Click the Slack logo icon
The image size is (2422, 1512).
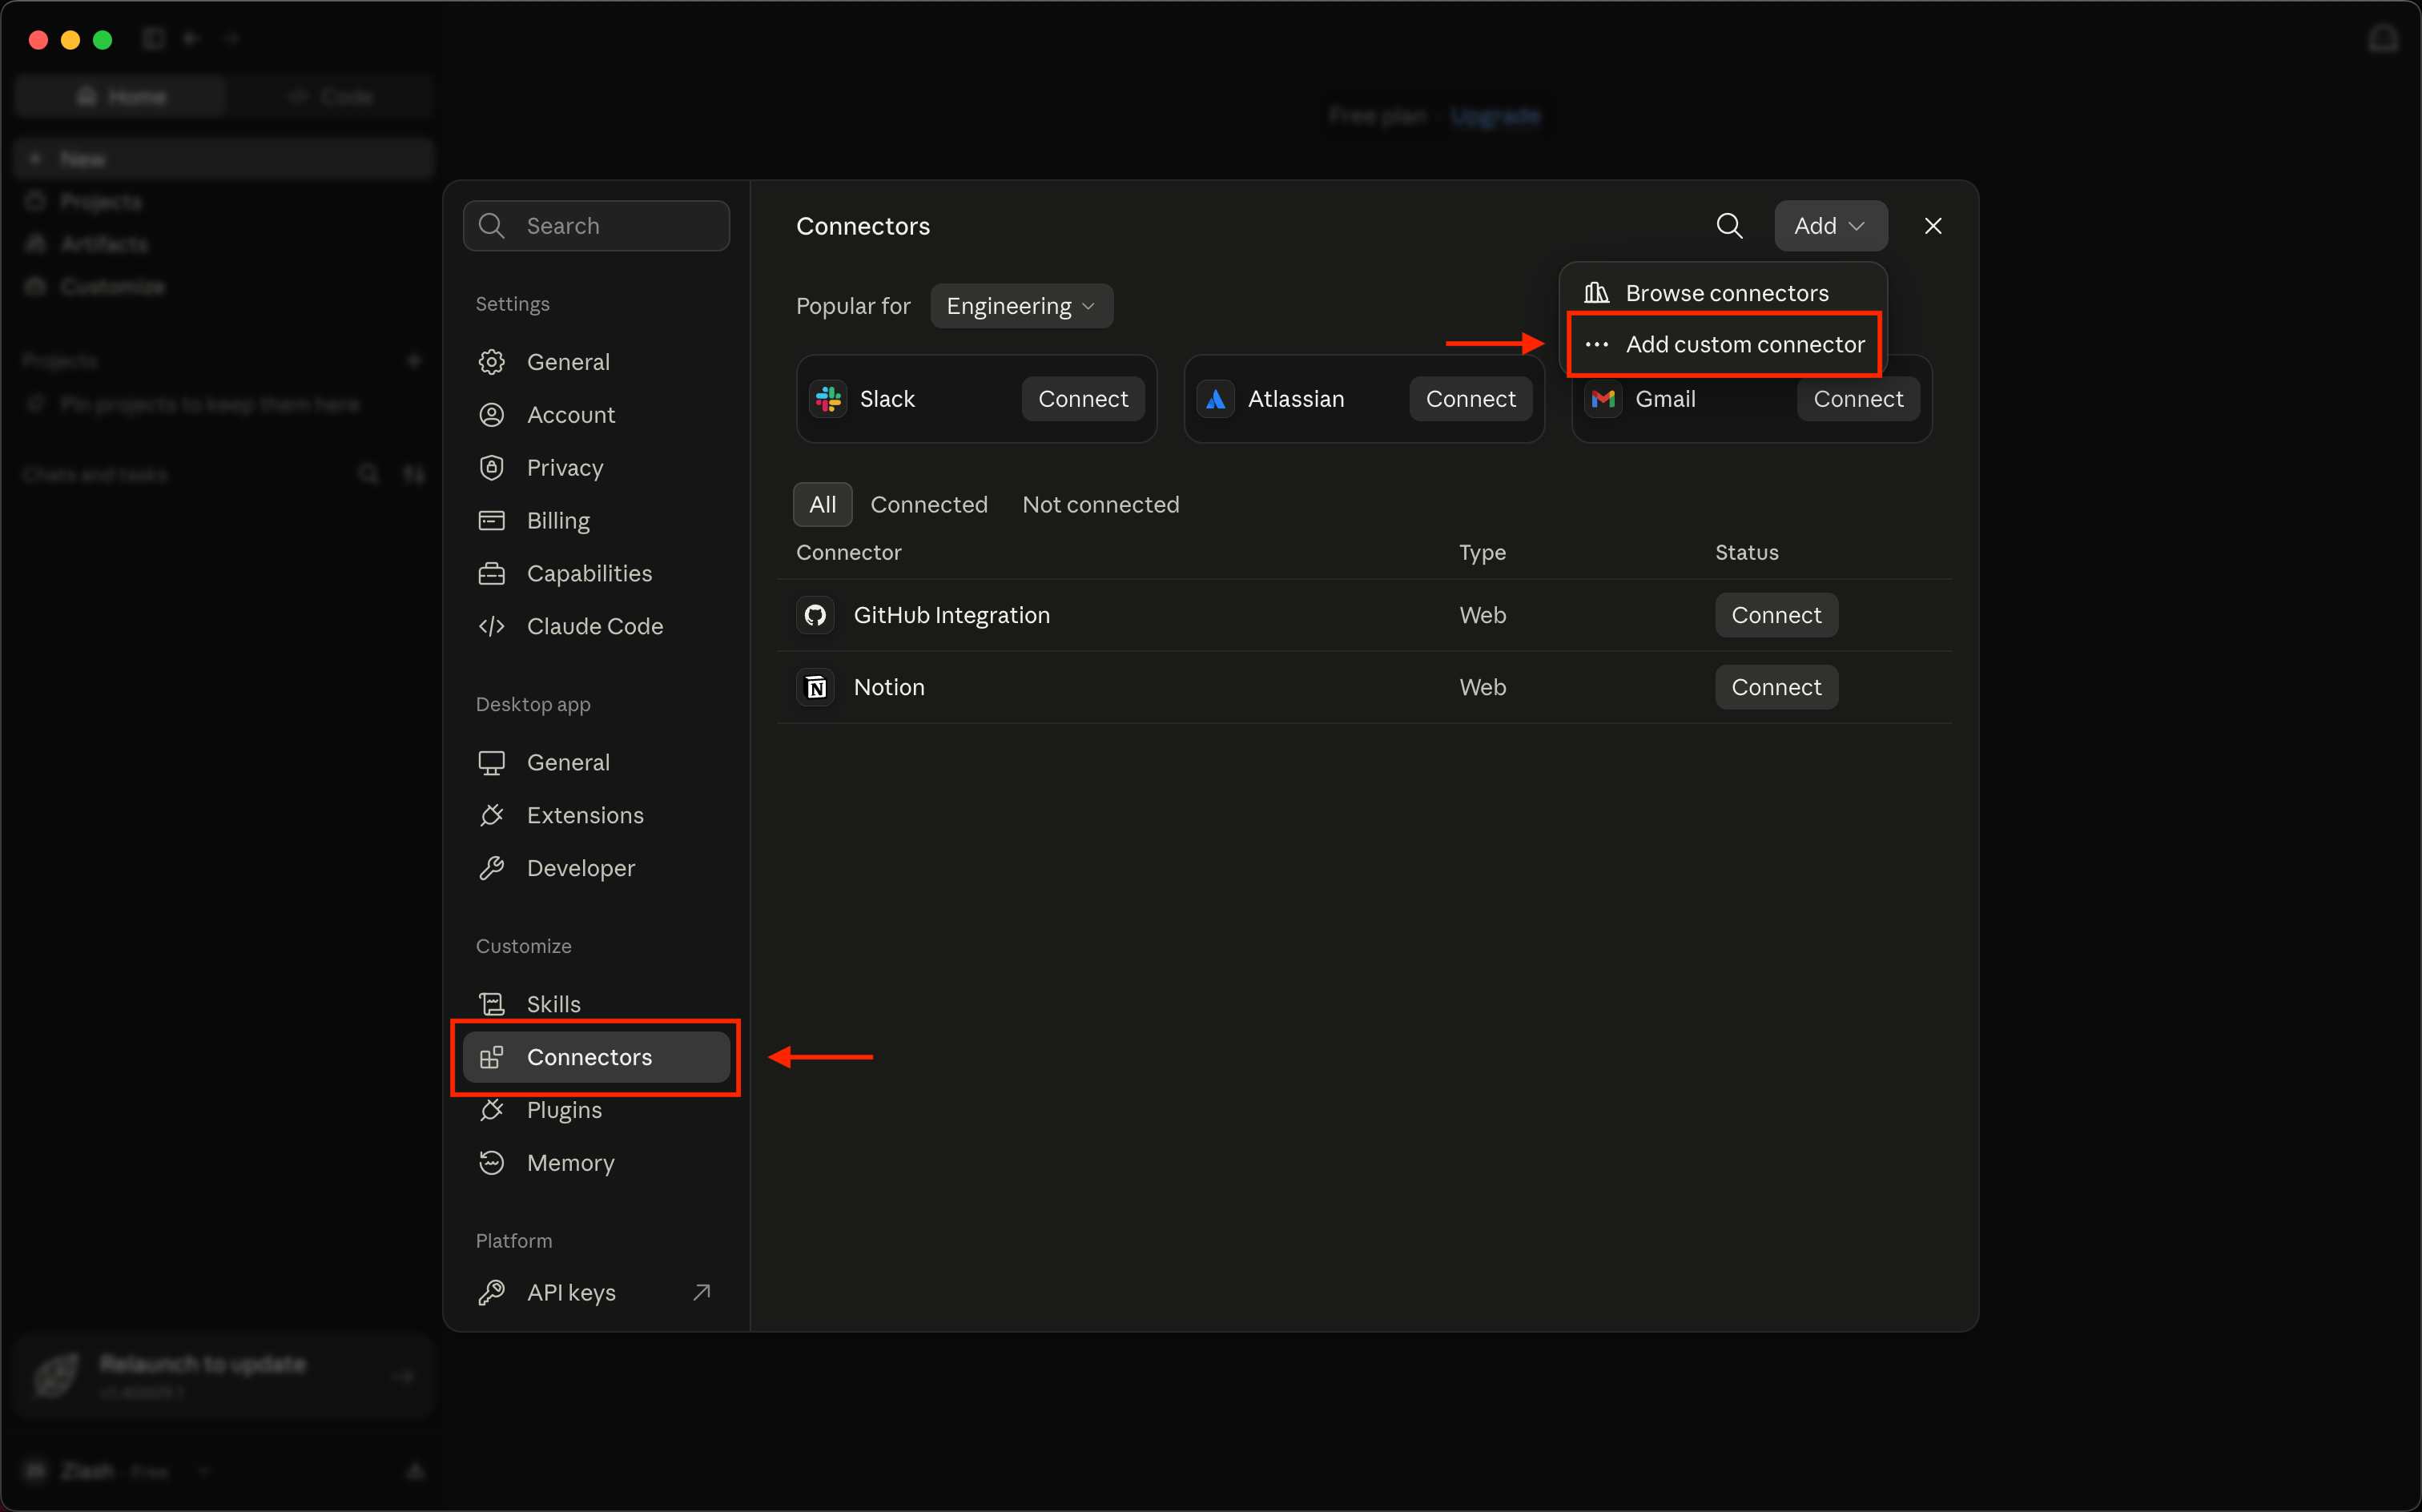(828, 399)
